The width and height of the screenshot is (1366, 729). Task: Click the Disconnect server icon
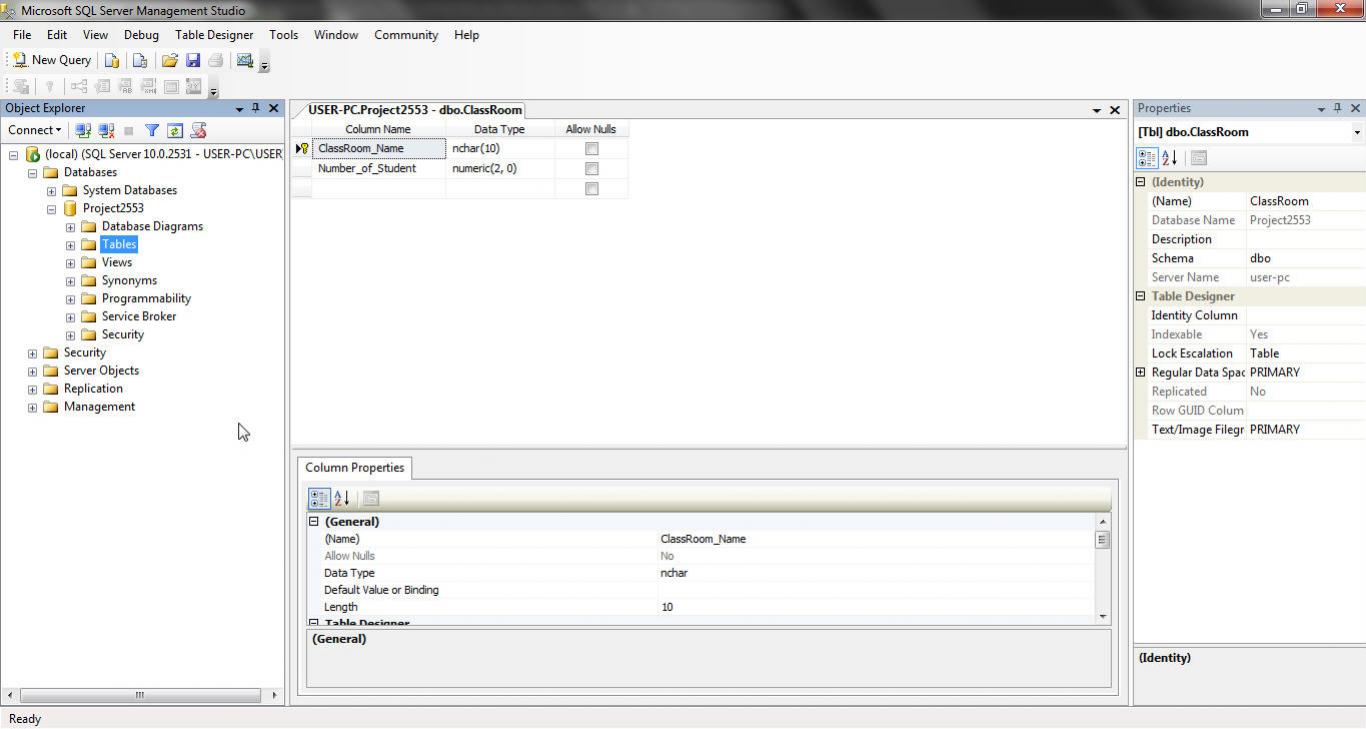(x=106, y=131)
